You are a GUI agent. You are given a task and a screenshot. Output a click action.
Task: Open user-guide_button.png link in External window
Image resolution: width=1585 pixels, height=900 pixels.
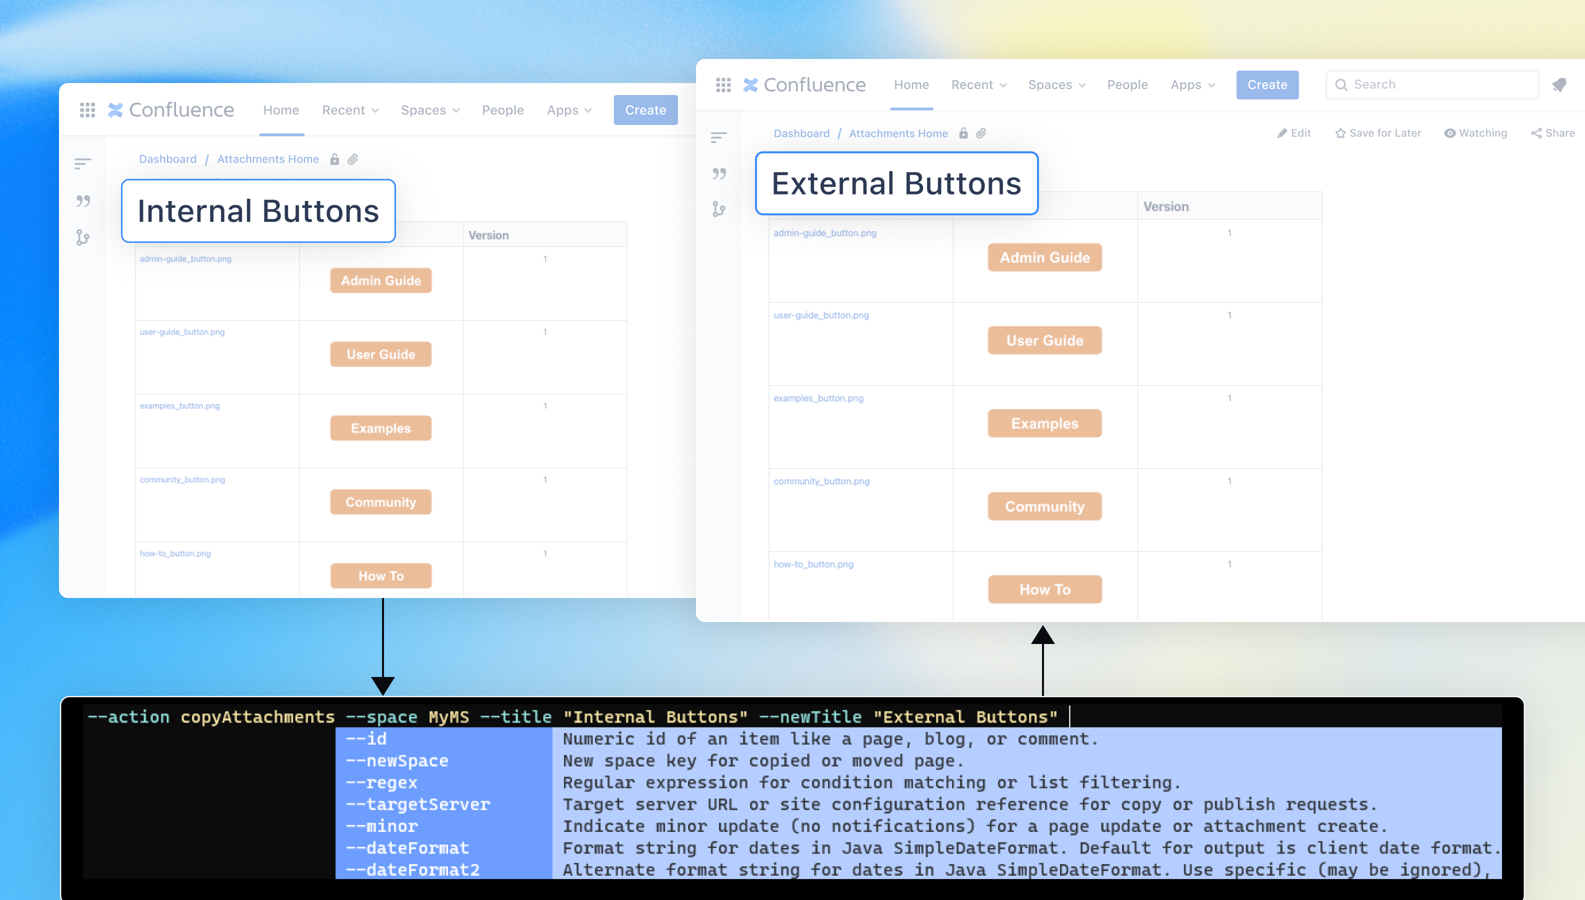[821, 315]
